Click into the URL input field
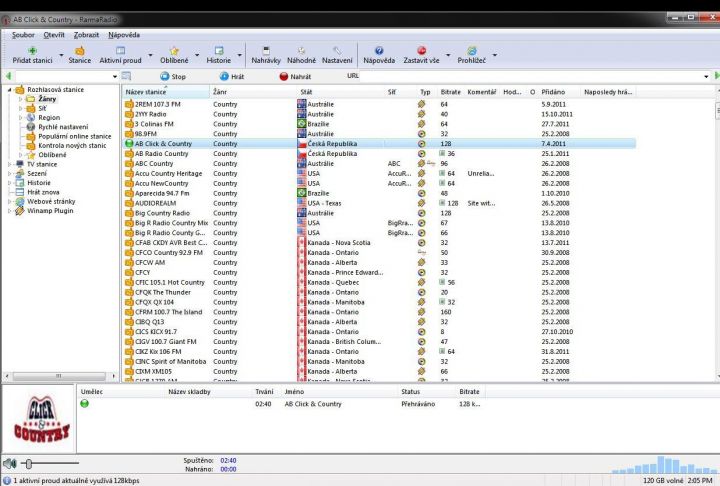This screenshot has height=486, width=720. coord(532,76)
